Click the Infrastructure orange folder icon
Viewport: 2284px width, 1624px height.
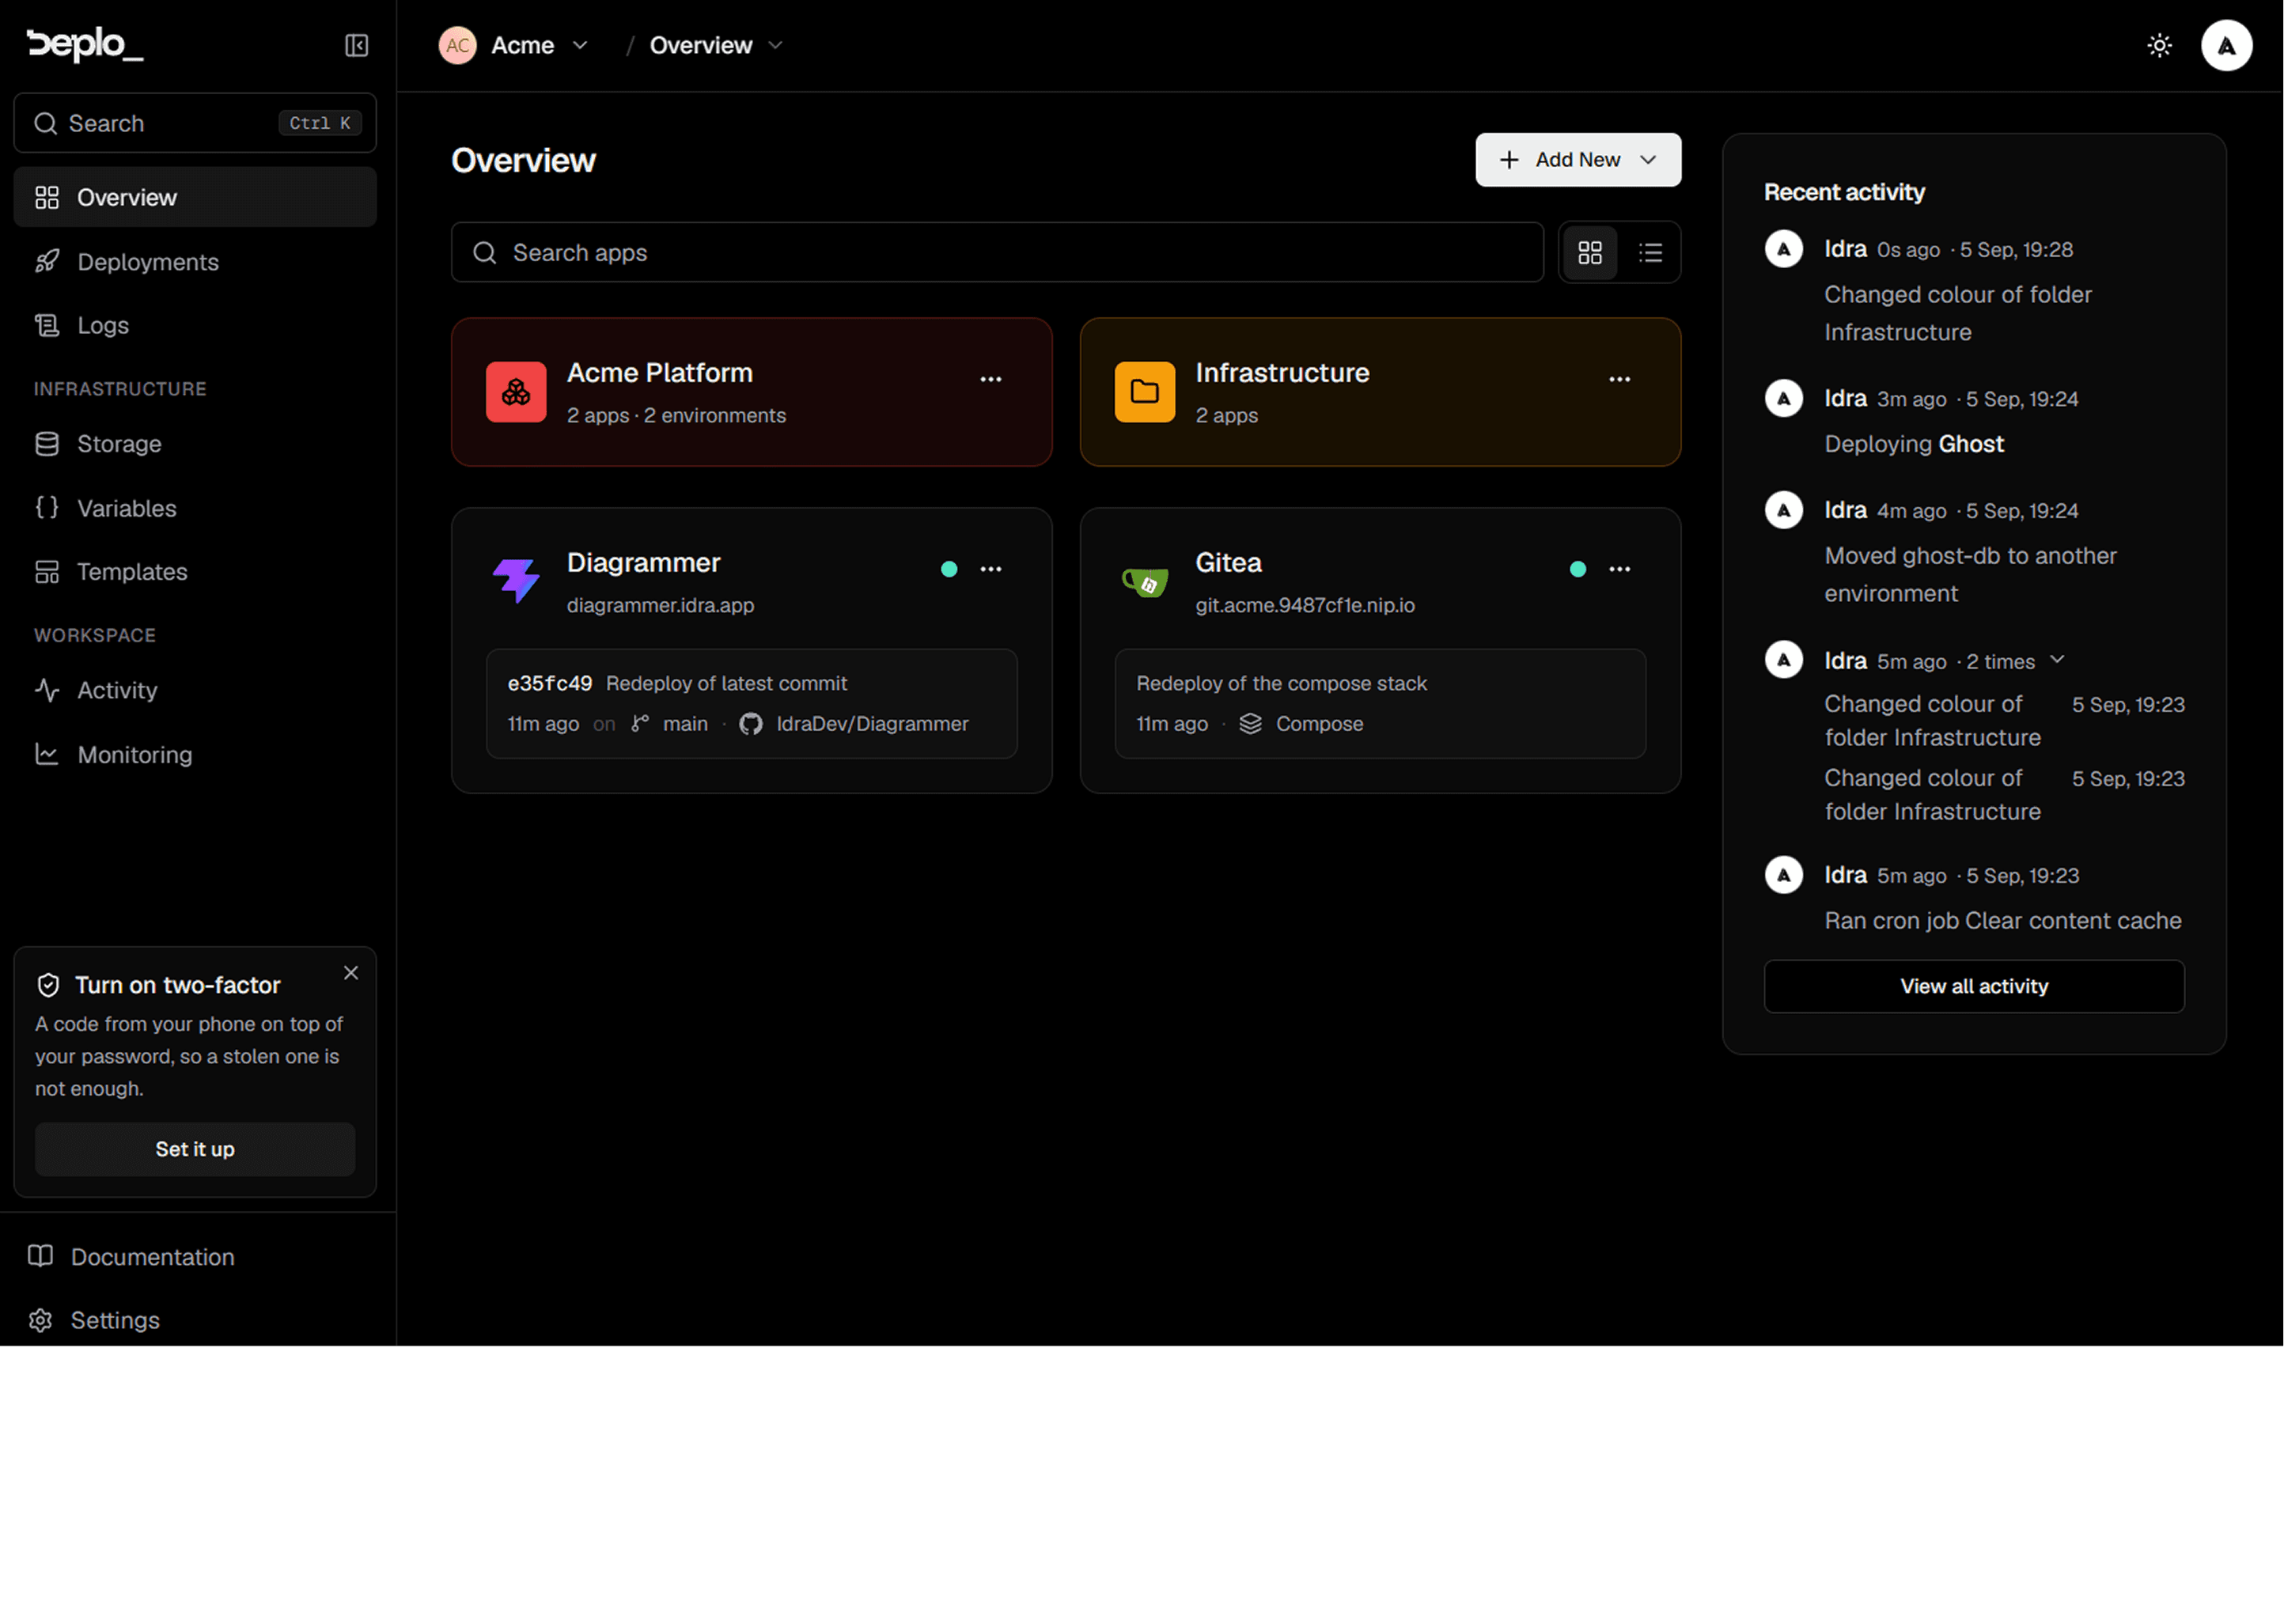pyautogui.click(x=1144, y=392)
